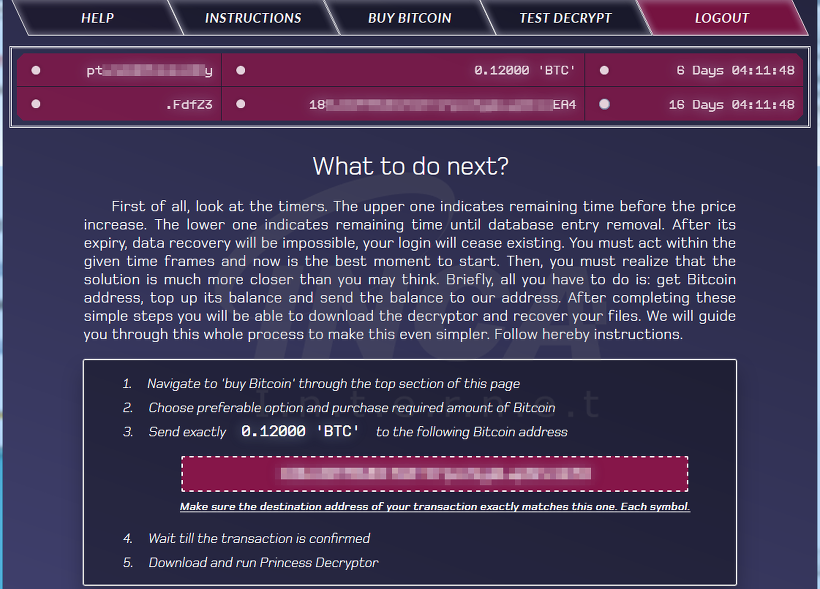Screen dimensions: 820x589
Task: Go to the TEST DECRYPT tab
Action: 565,18
